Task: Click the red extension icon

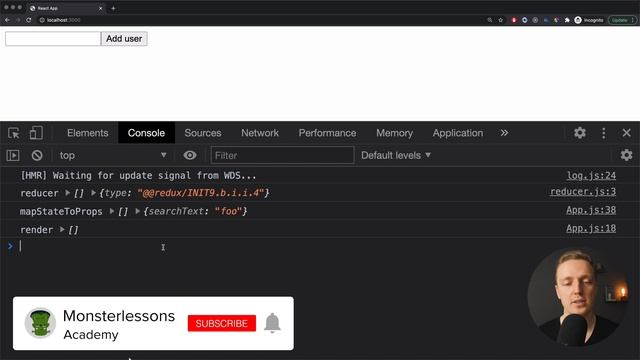Action: (514, 20)
